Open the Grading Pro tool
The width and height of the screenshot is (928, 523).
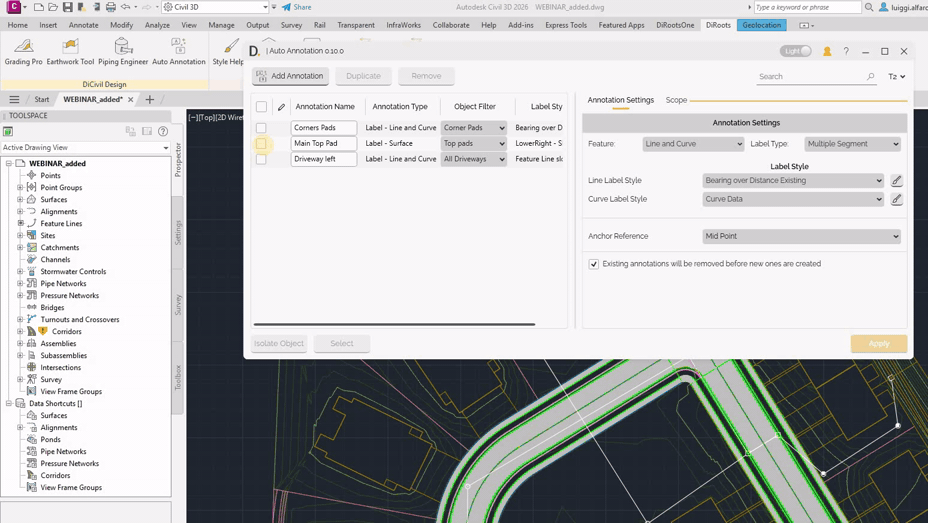[23, 51]
